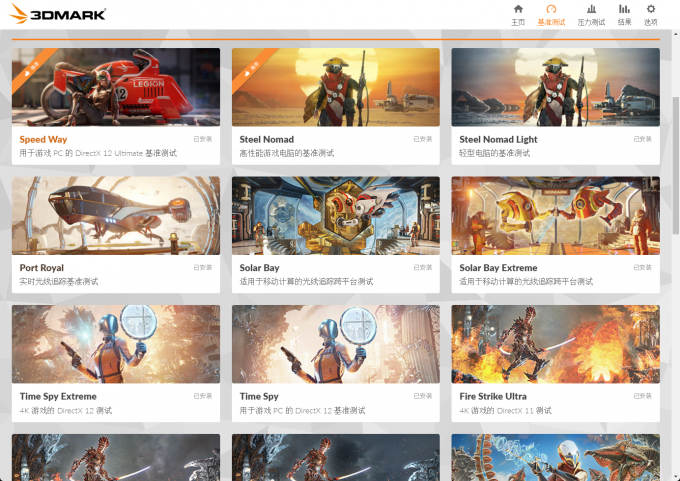
Task: Click Fire Strike Ultra's 4K DirectX 11 description
Action: point(505,410)
